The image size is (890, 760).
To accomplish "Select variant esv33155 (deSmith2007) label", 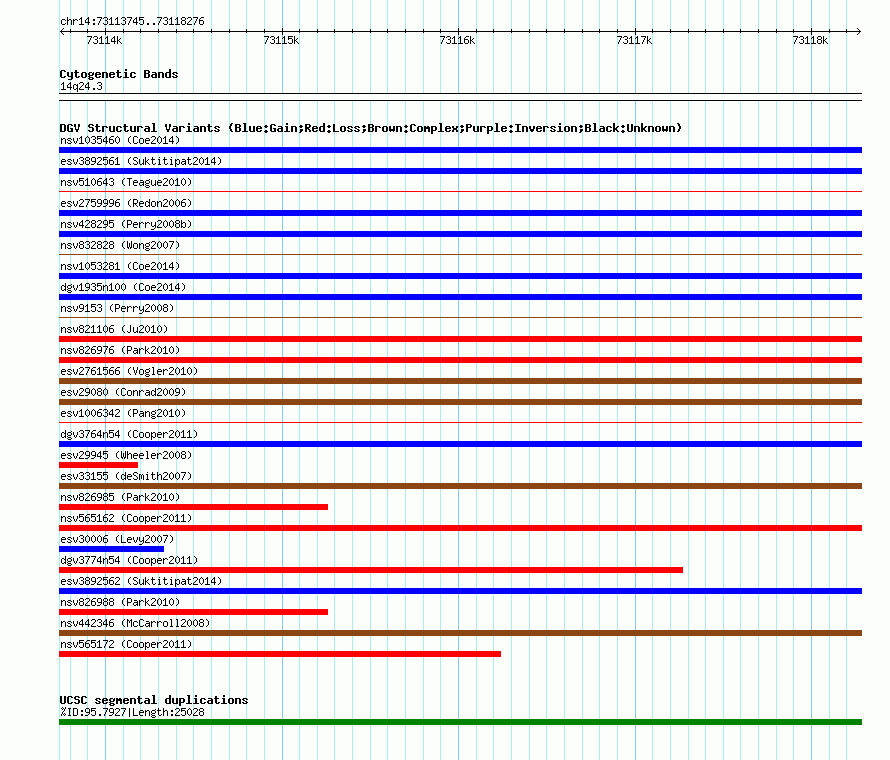I will coord(126,476).
